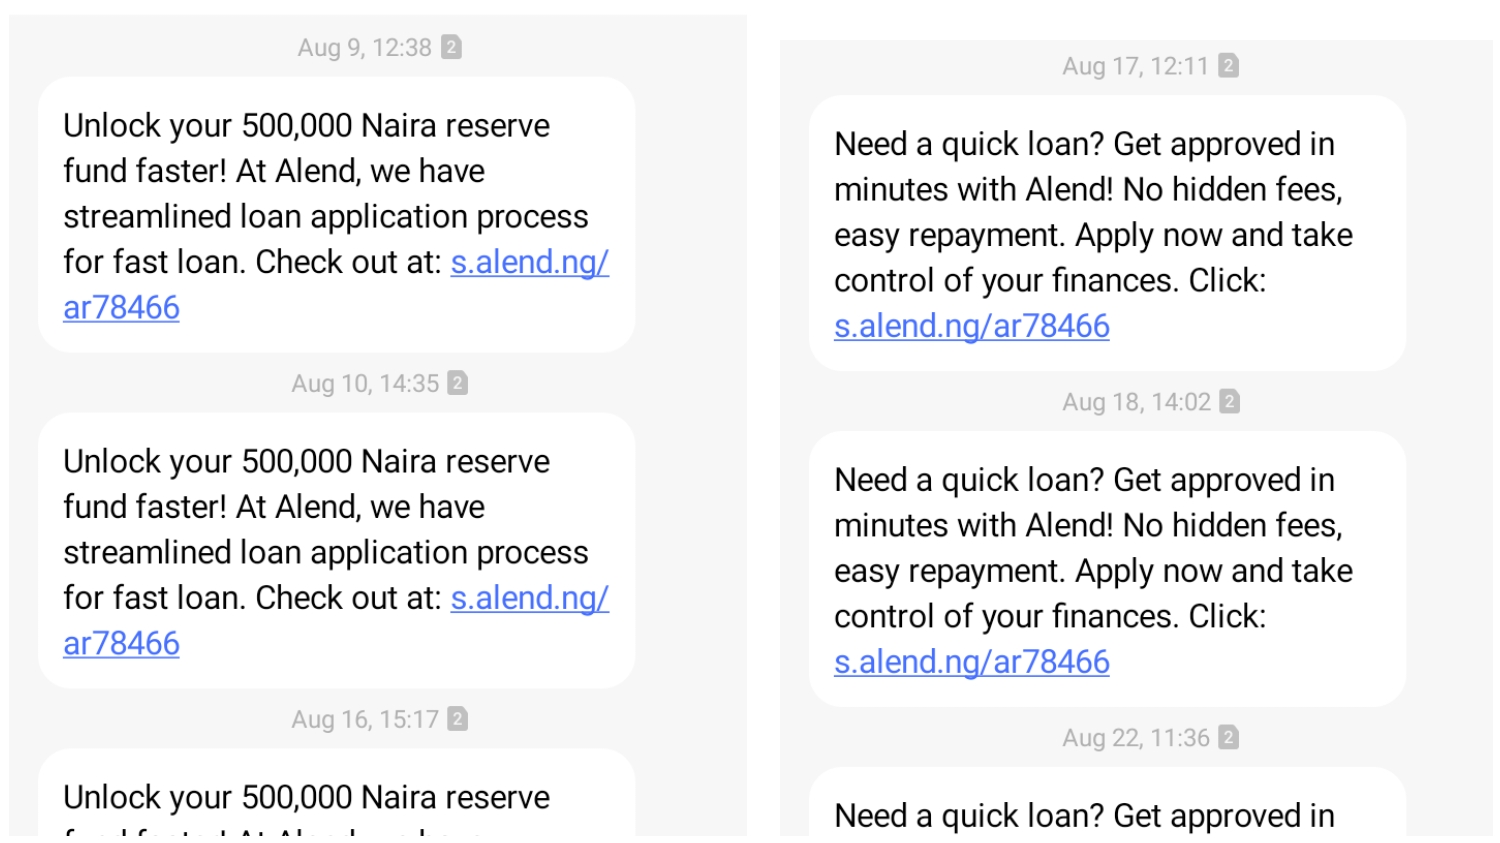Tap SIM 2 icon beside Aug 17, 12:11

click(1229, 66)
